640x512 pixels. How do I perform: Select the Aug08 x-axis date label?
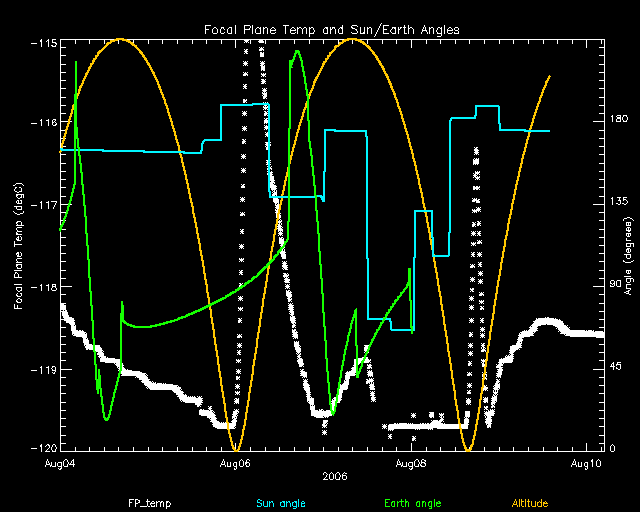click(412, 464)
